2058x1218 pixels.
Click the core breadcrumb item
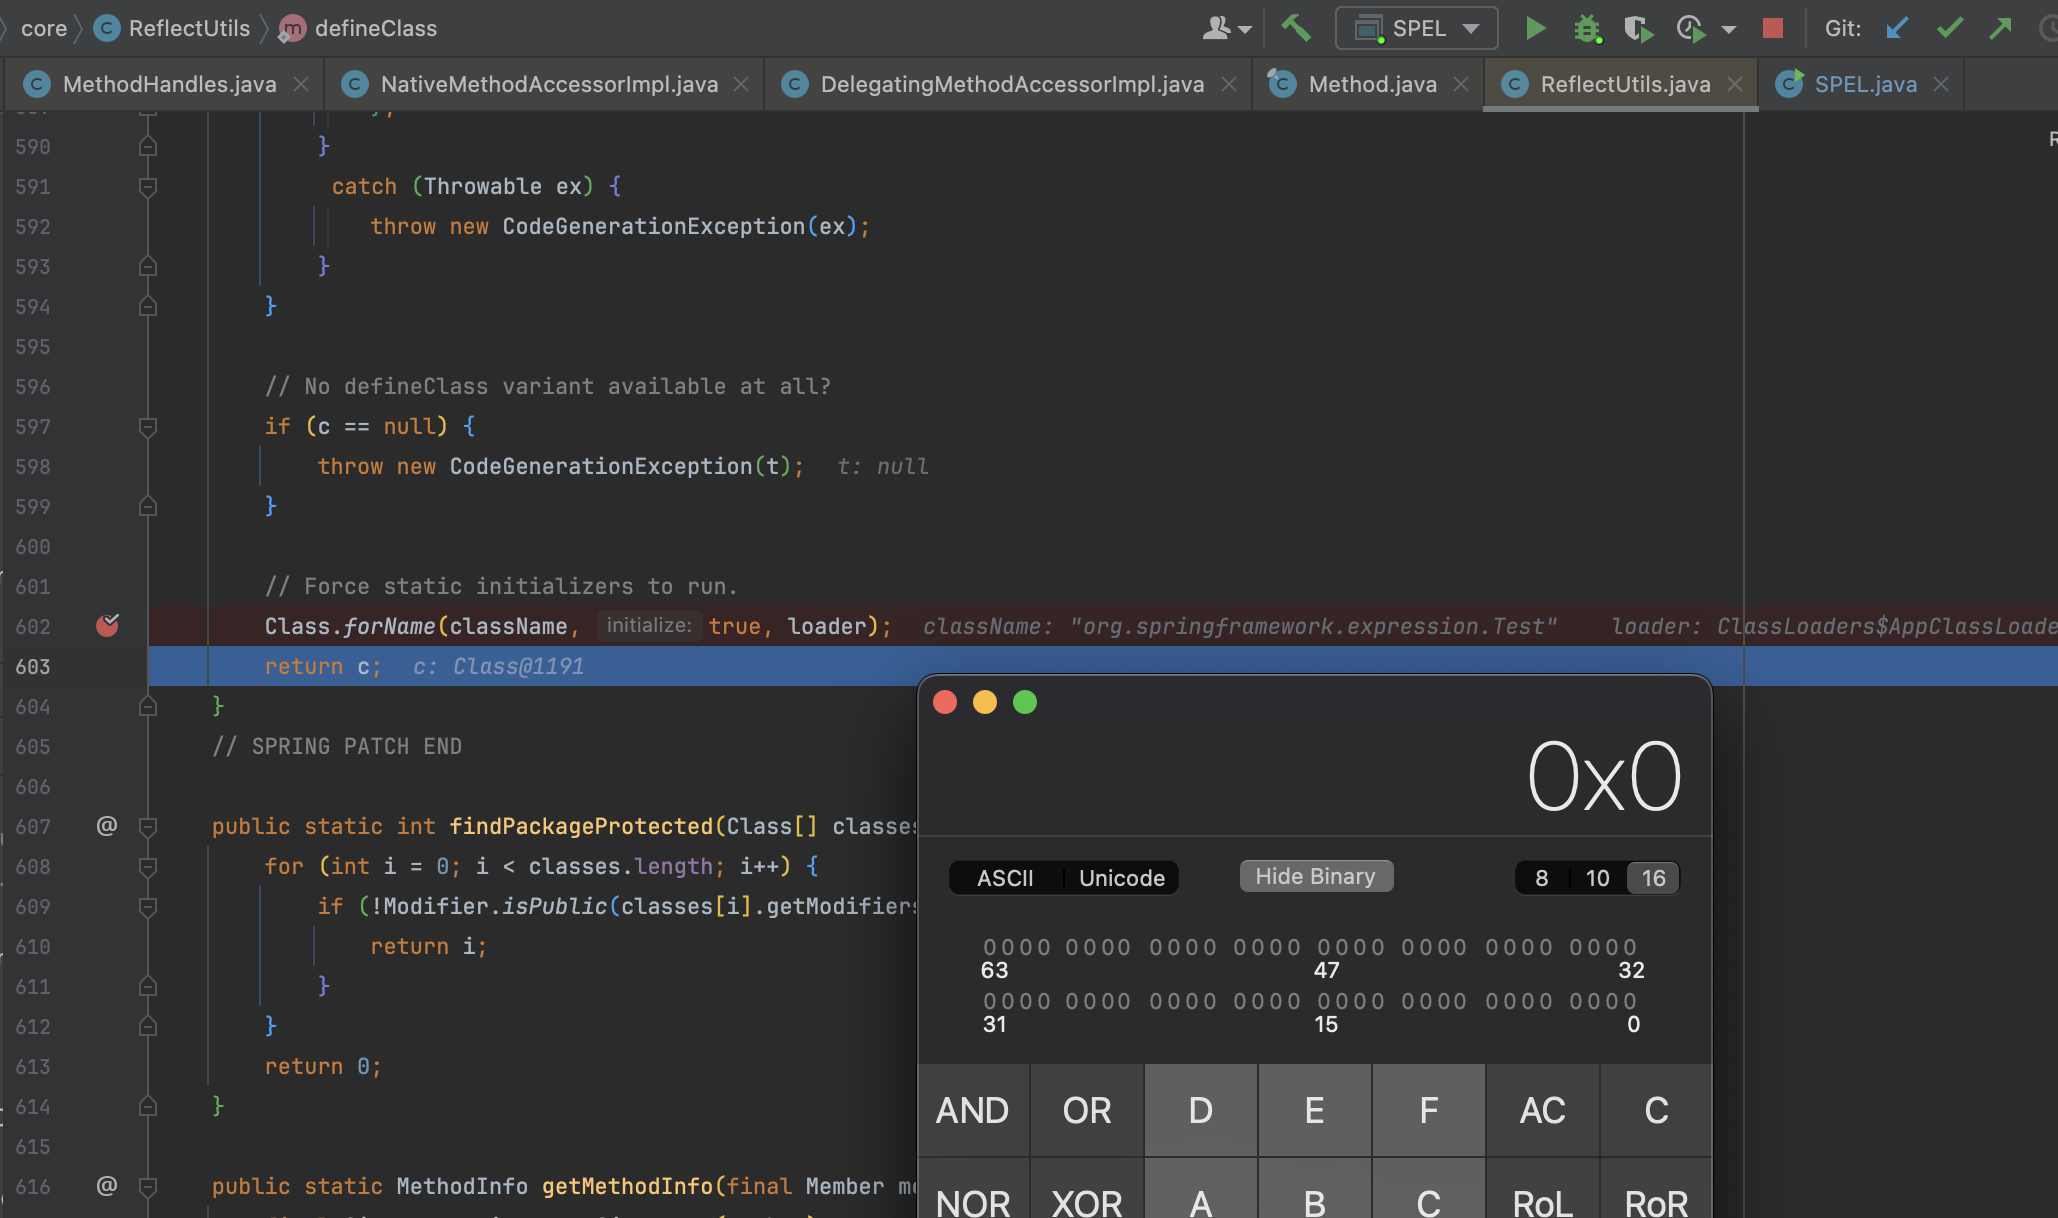click(44, 28)
